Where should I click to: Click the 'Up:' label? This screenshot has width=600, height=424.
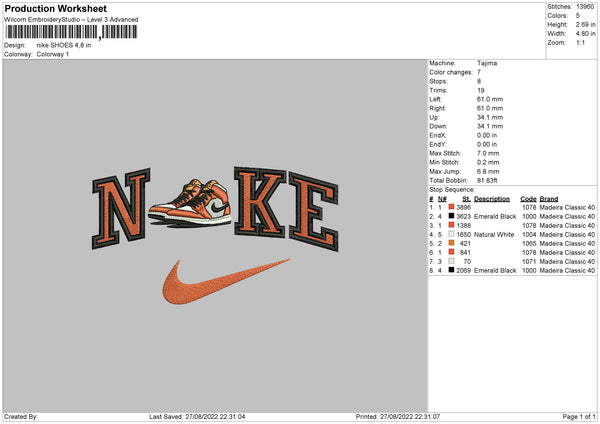pos(434,117)
